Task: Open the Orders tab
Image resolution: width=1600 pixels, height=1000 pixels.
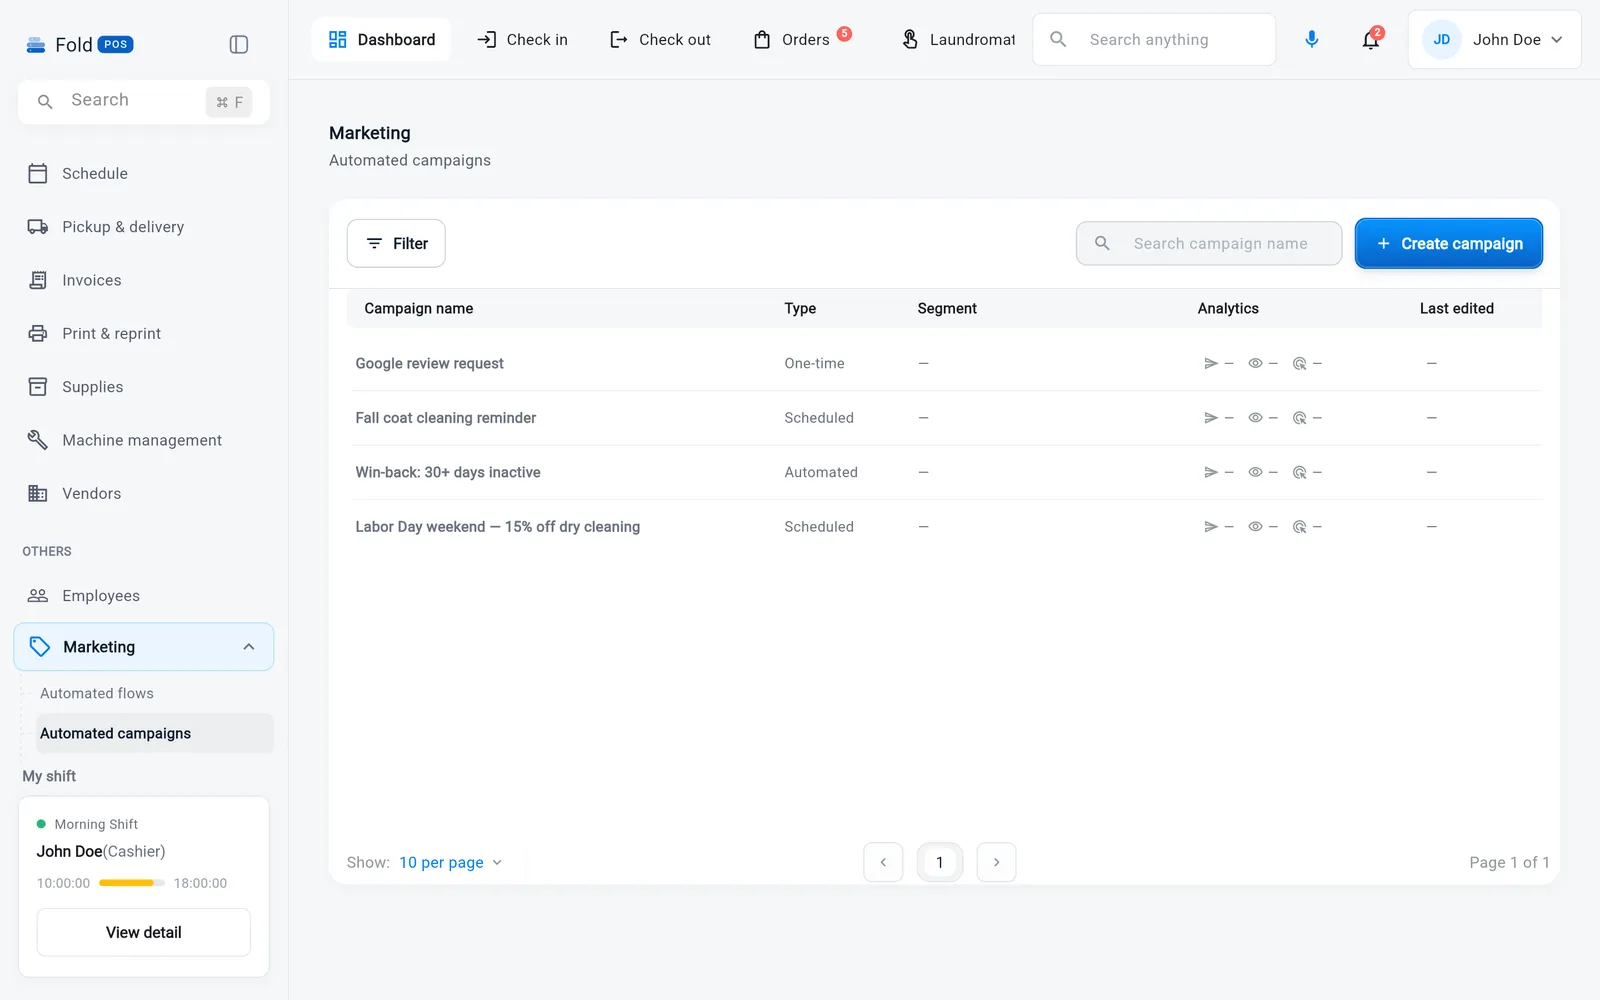Action: click(802, 39)
